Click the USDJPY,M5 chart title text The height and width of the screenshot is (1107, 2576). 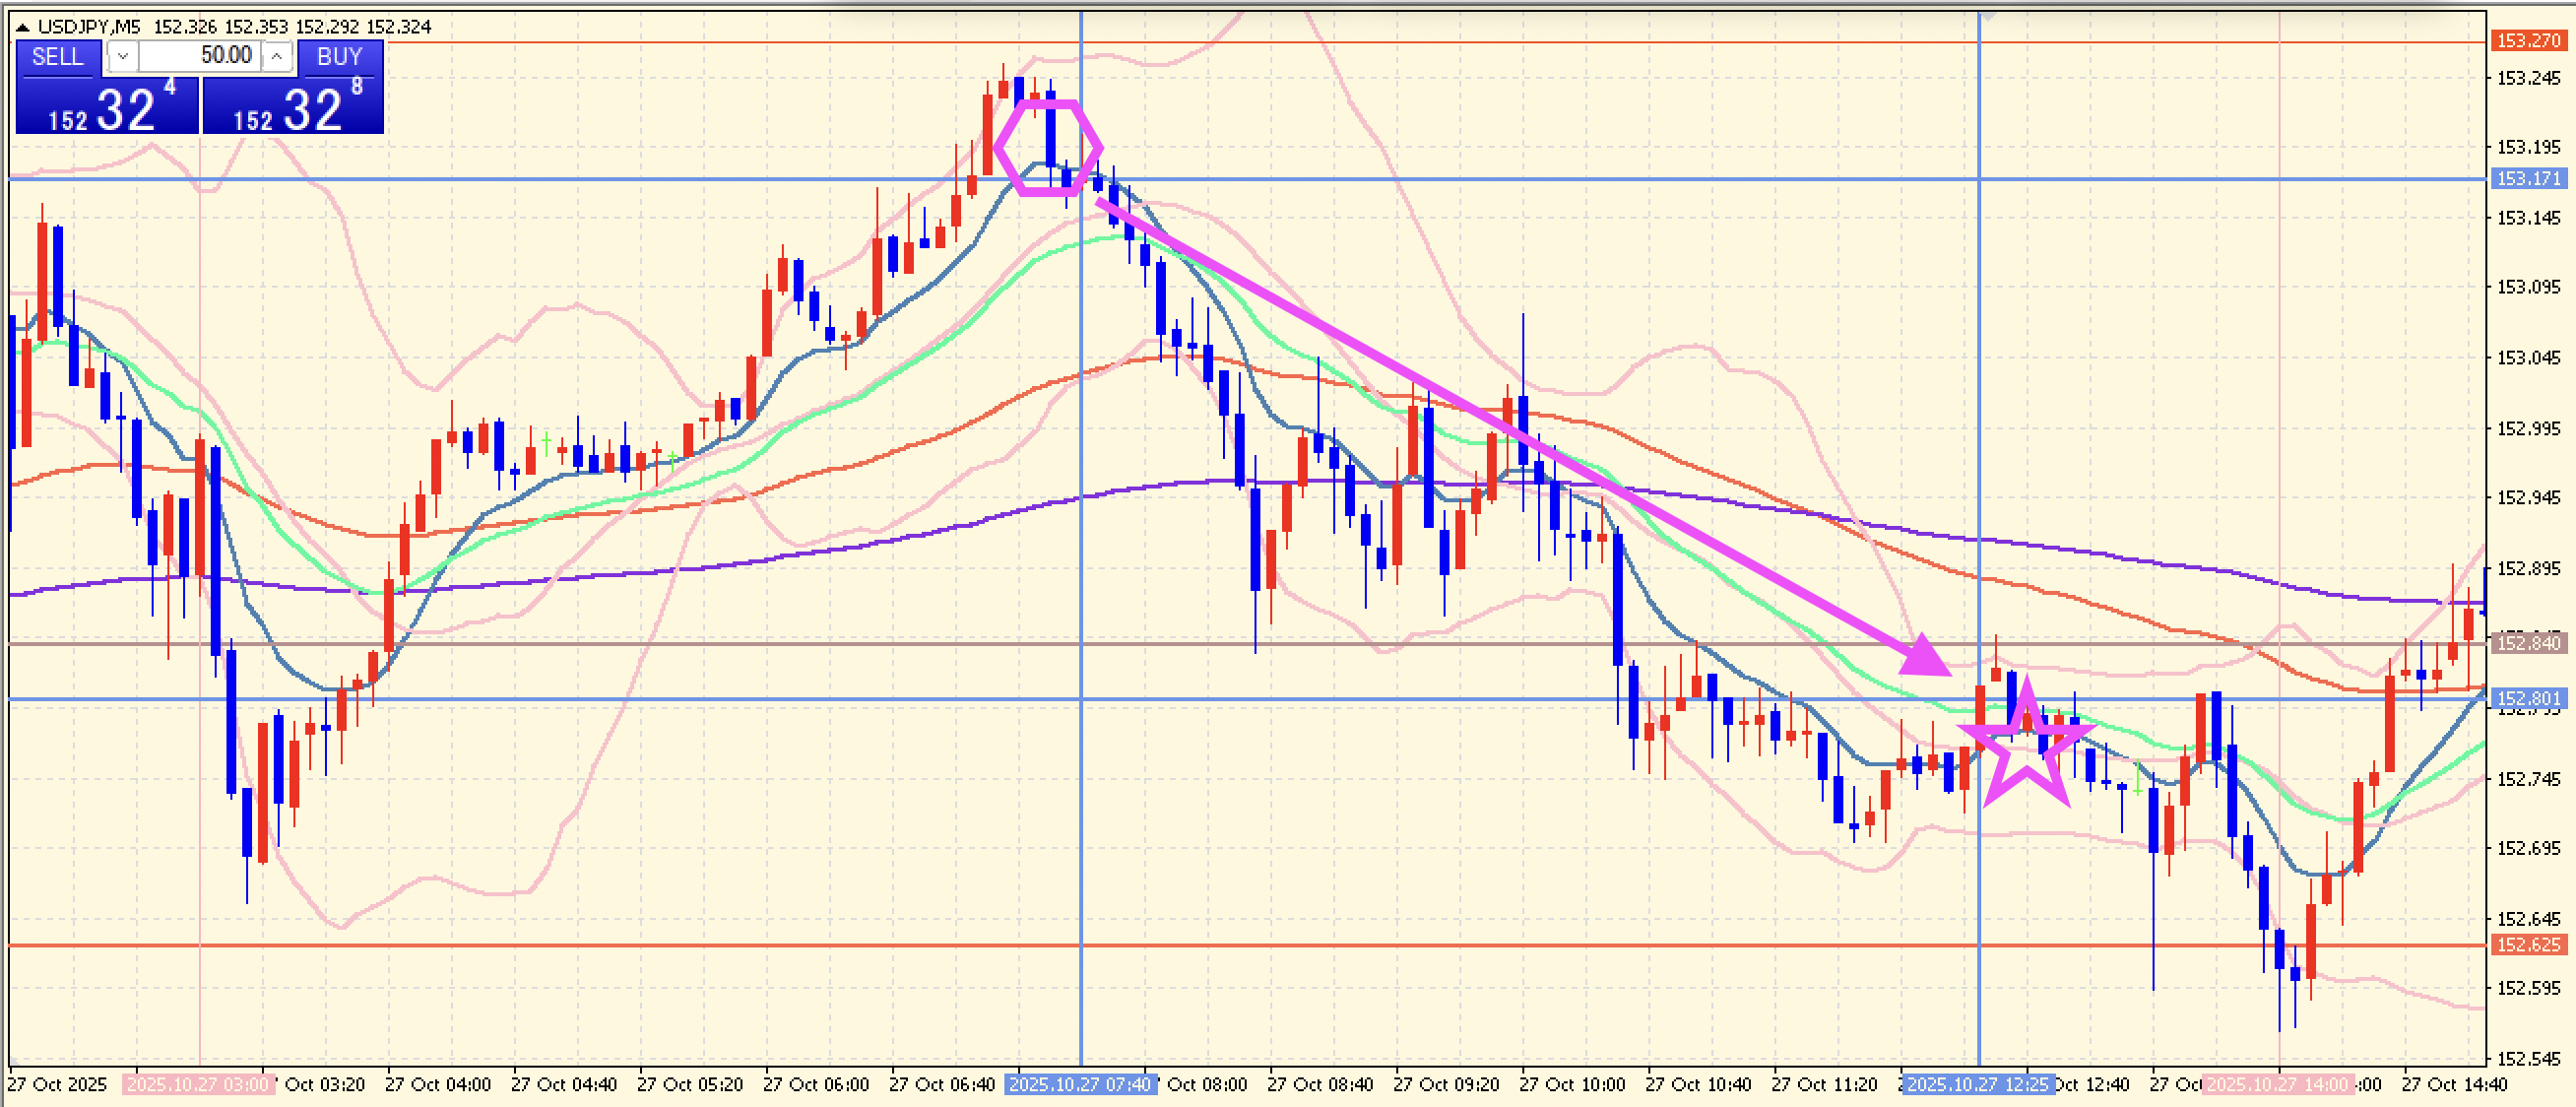pyautogui.click(x=89, y=27)
